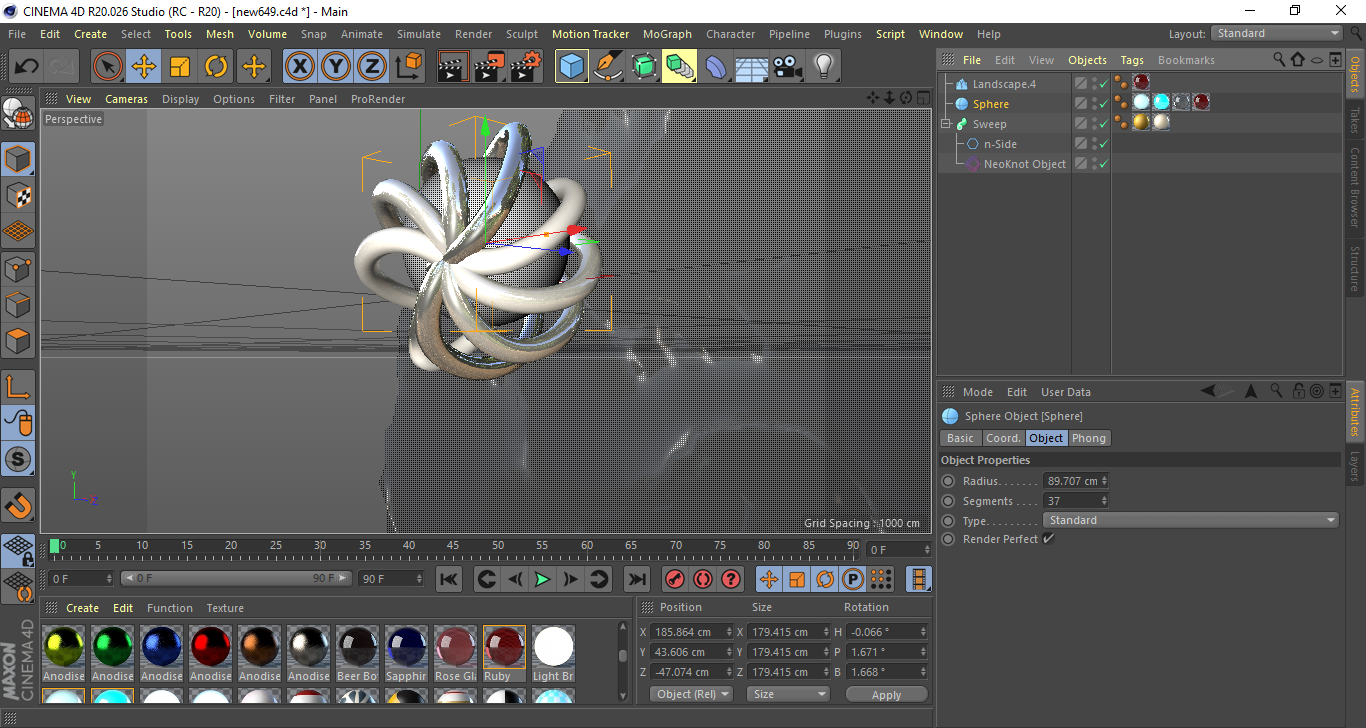Select Landscape.4 in Object Manager

(x=1004, y=84)
